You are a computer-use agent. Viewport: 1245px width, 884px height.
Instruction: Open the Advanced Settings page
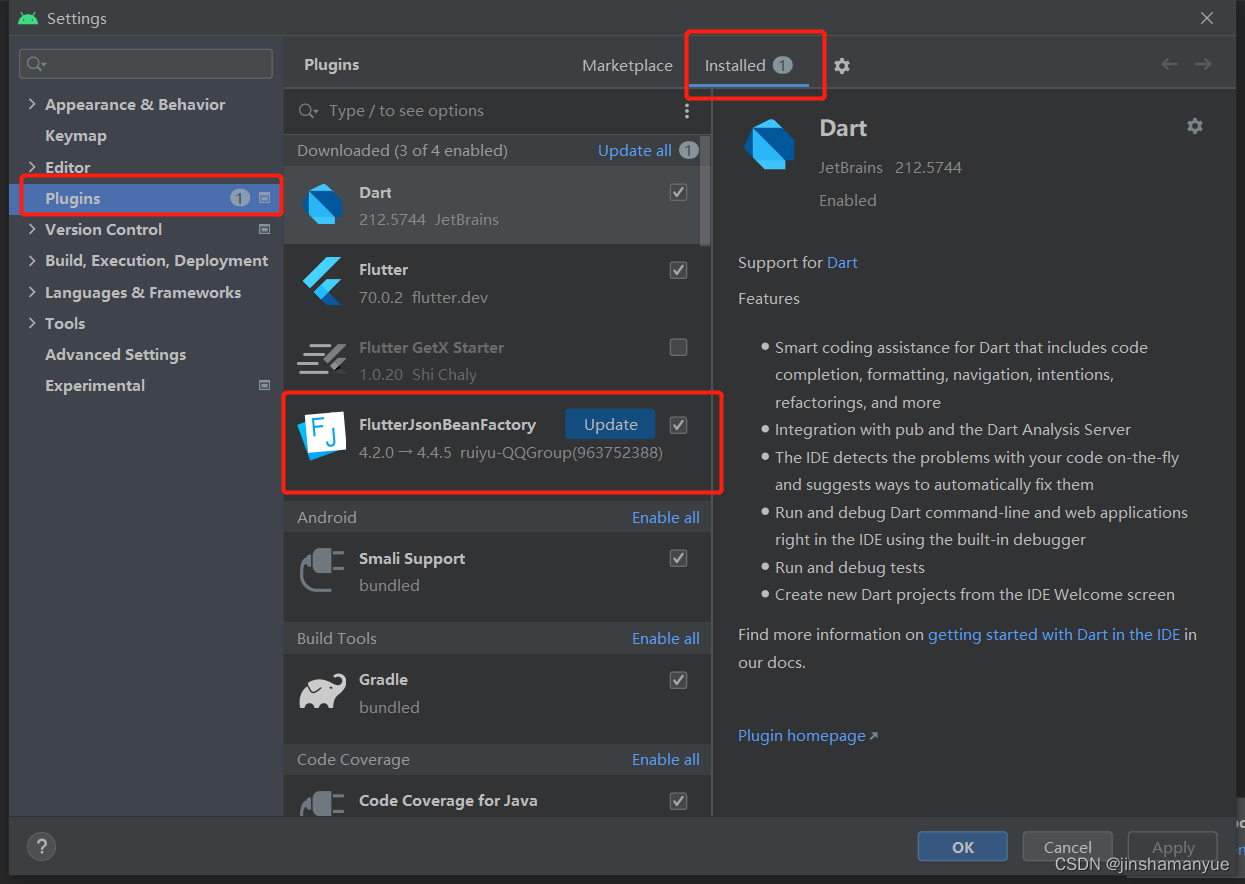(x=116, y=354)
